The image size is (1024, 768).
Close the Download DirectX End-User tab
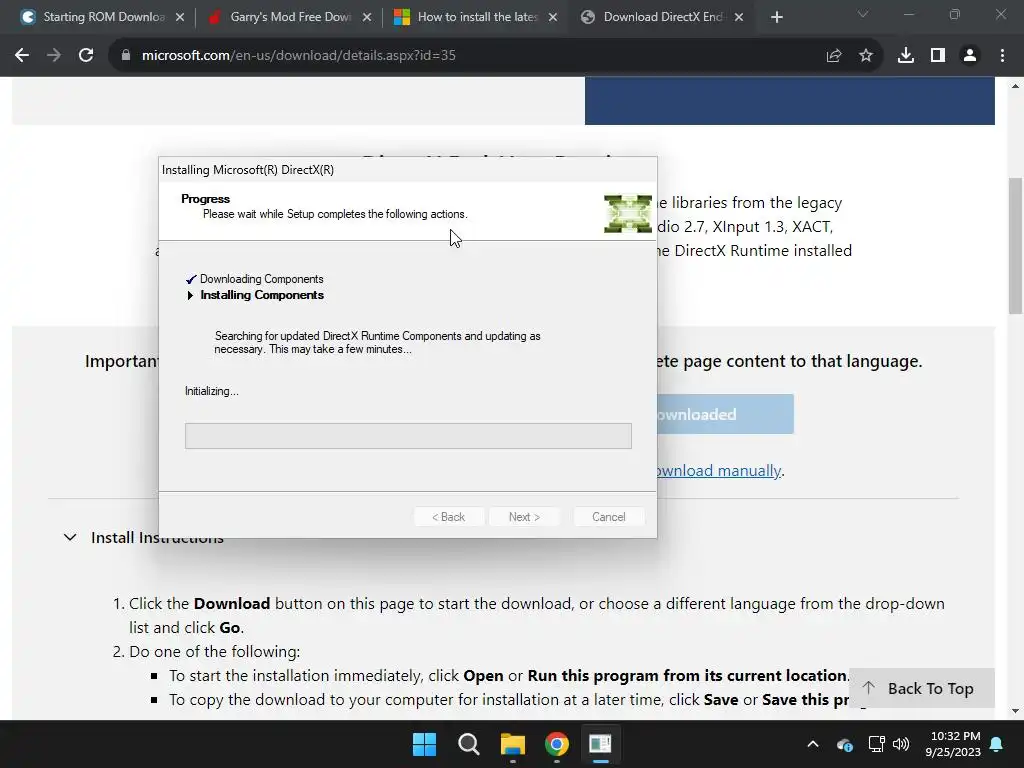pos(739,17)
